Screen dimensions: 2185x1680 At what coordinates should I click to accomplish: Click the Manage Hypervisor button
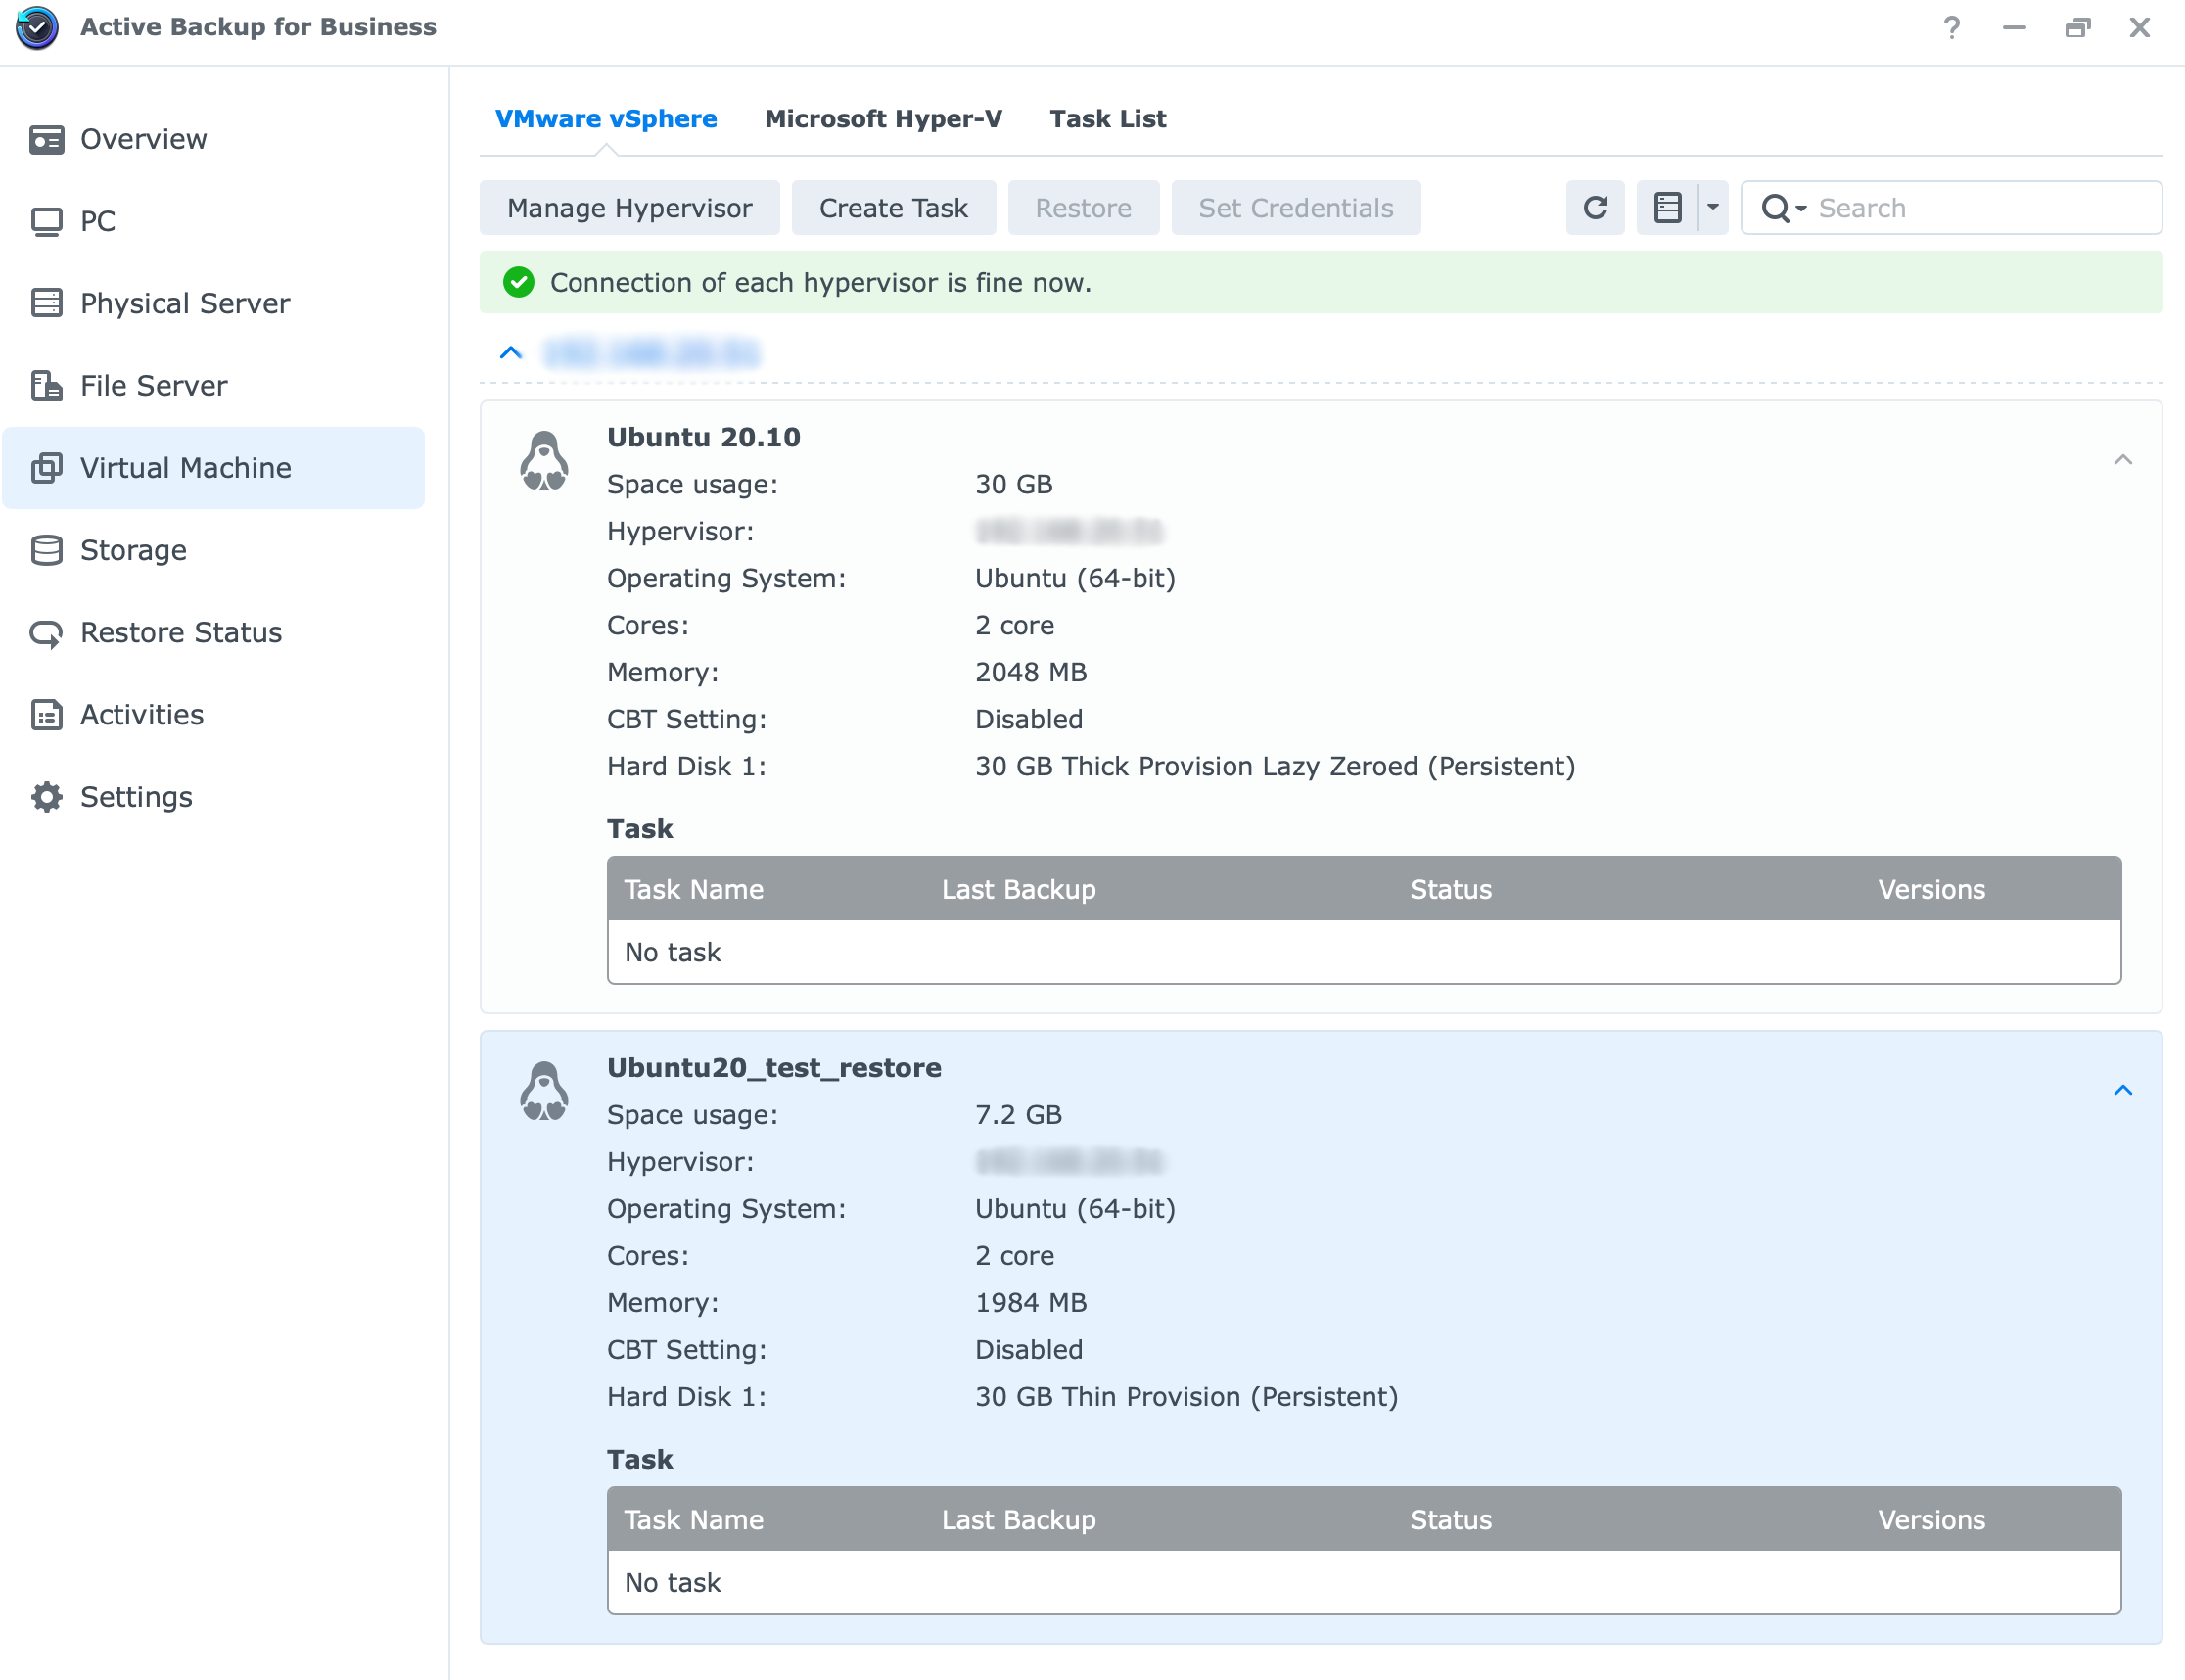pyautogui.click(x=629, y=208)
